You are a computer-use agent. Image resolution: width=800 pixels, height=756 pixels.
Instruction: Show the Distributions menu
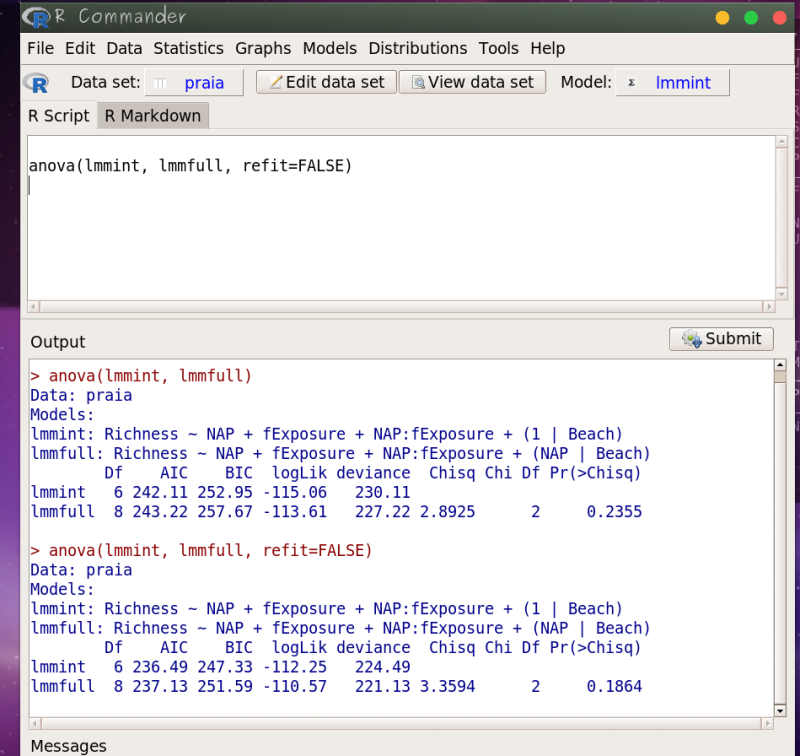click(x=417, y=48)
